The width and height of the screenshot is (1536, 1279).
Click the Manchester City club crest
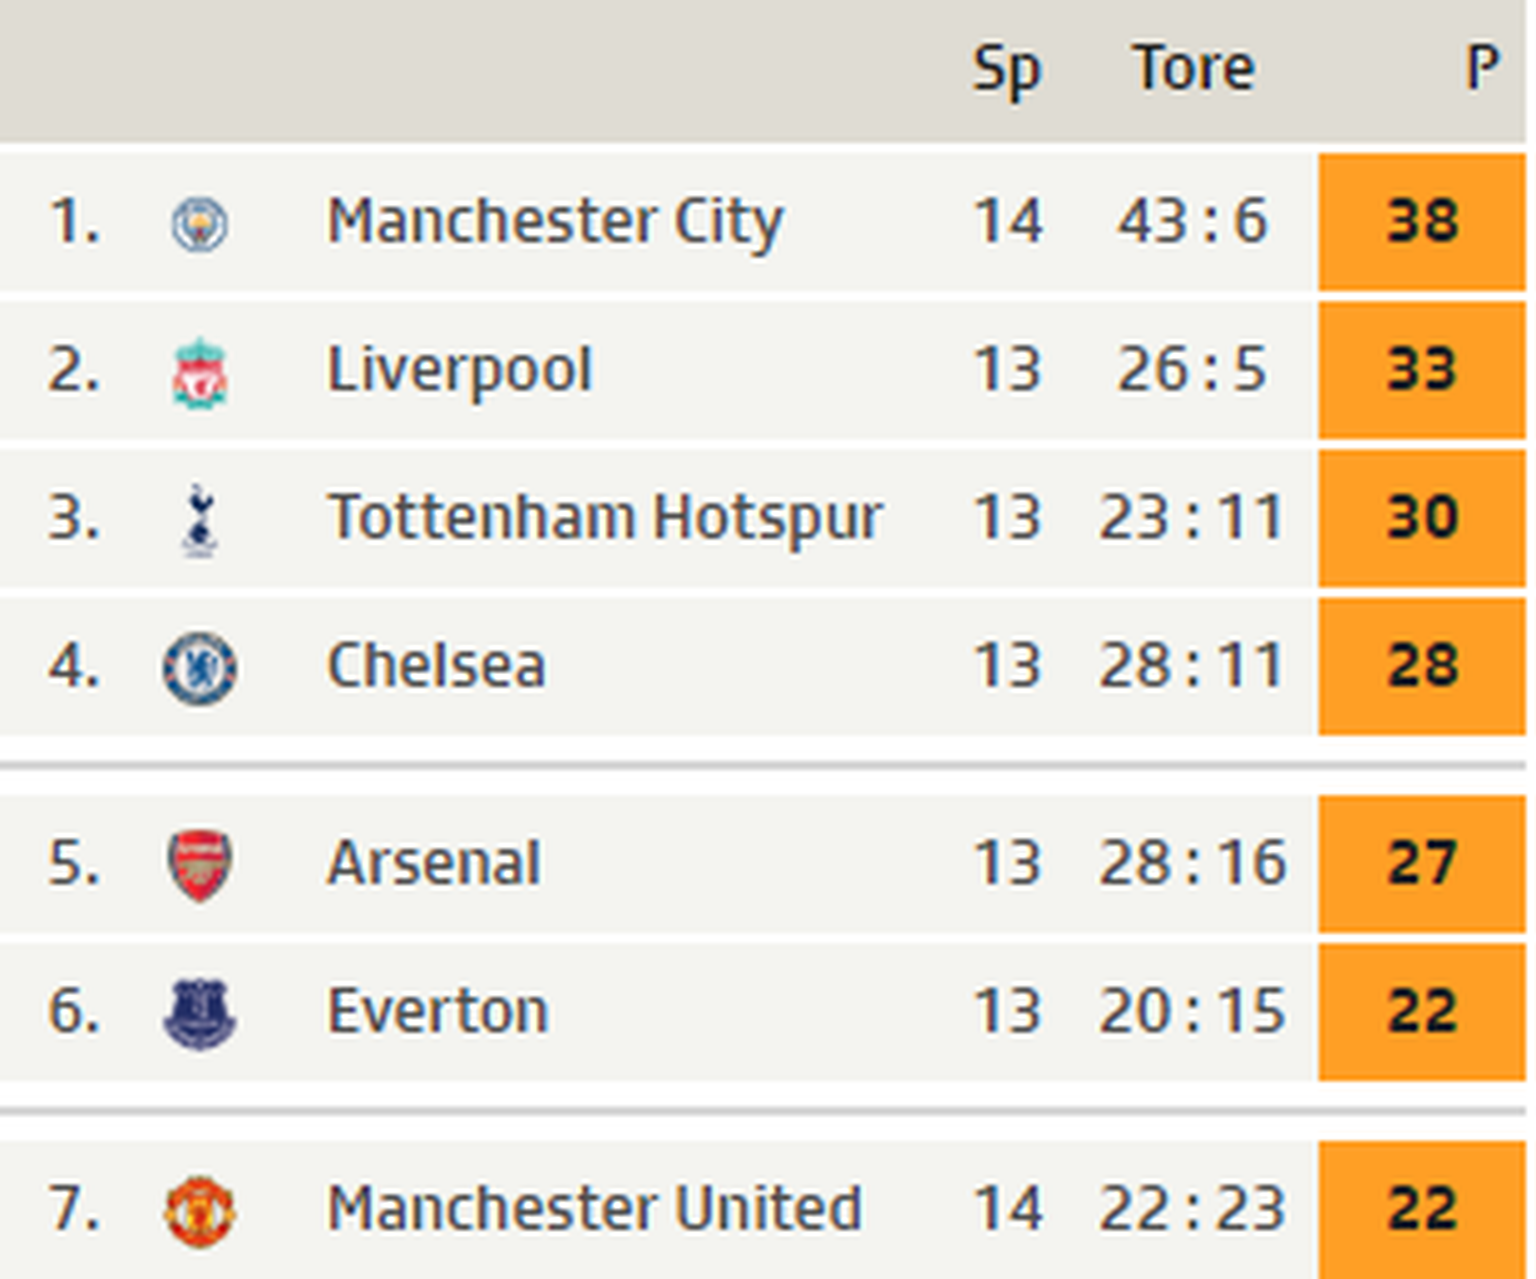pyautogui.click(x=200, y=223)
